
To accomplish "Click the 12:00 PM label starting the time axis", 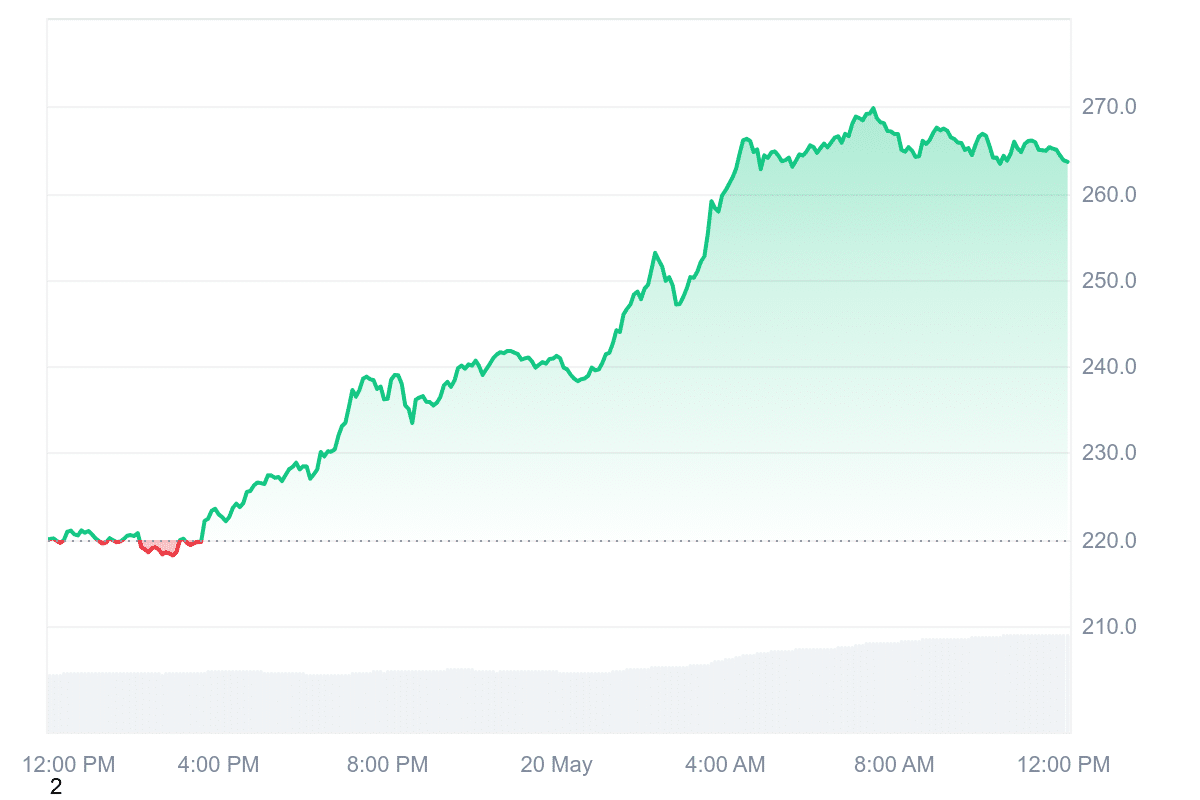I will (x=69, y=765).
